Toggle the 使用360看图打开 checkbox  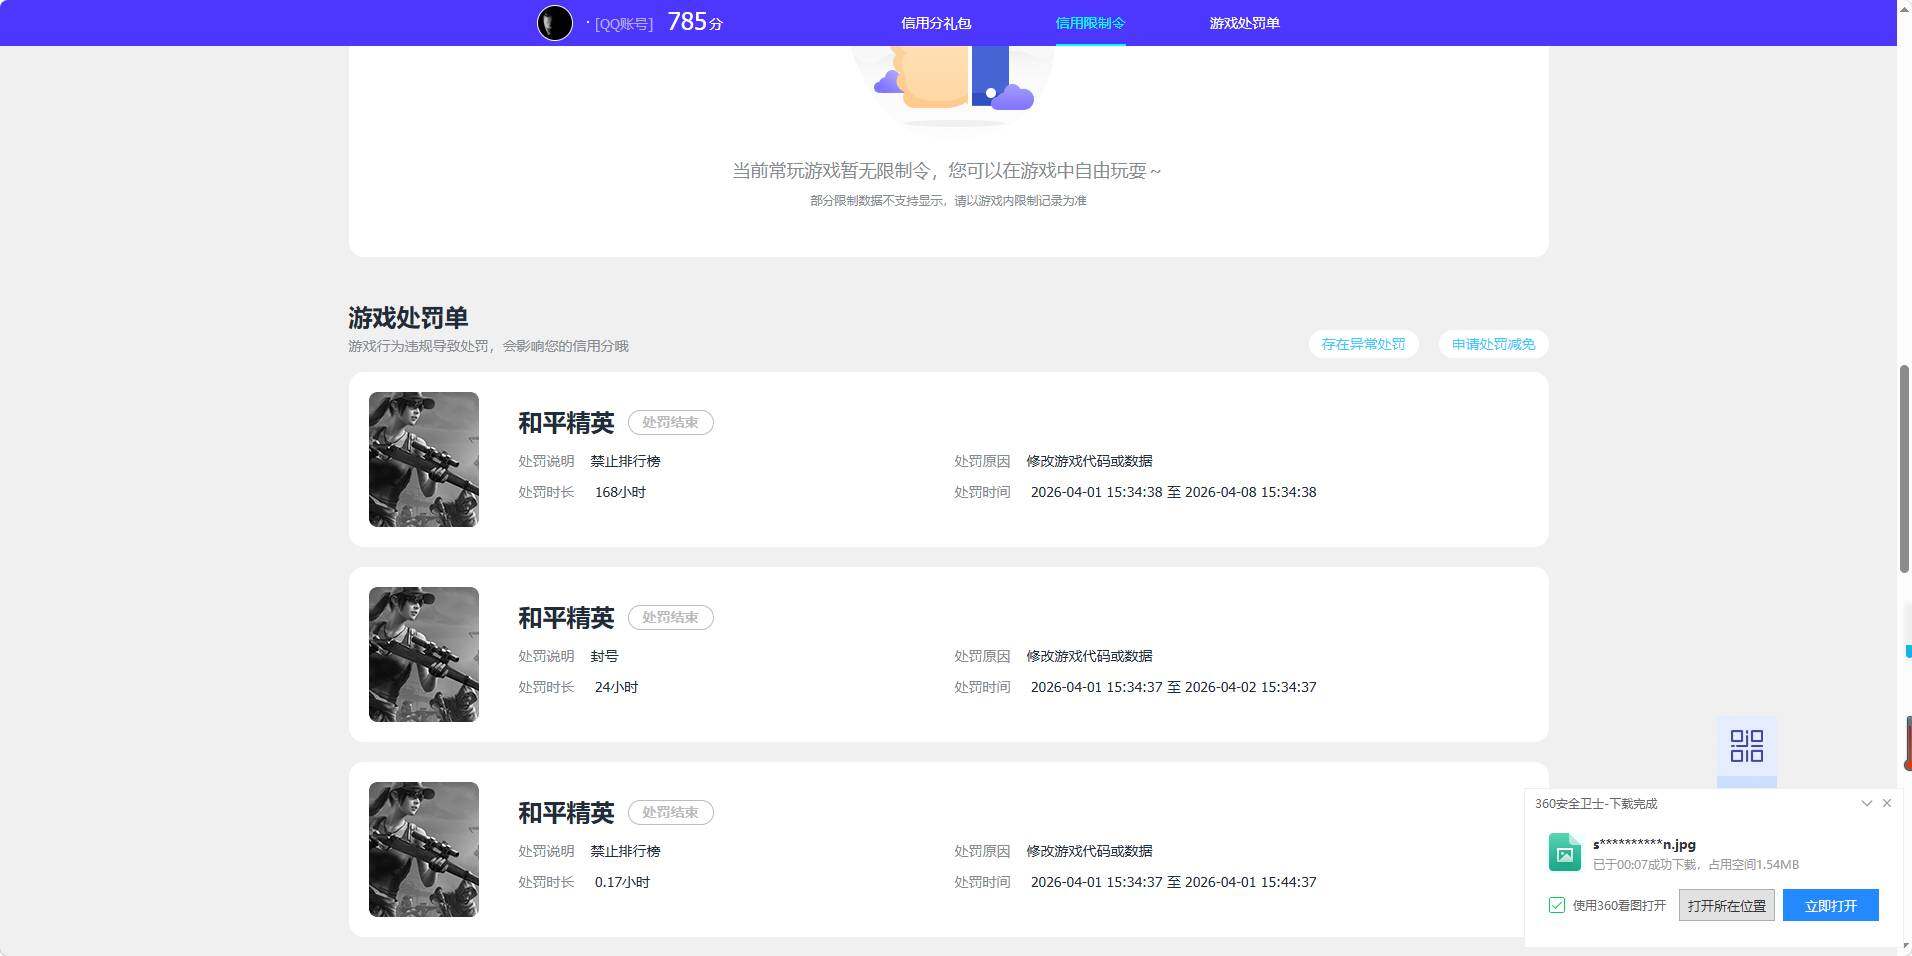pos(1556,905)
